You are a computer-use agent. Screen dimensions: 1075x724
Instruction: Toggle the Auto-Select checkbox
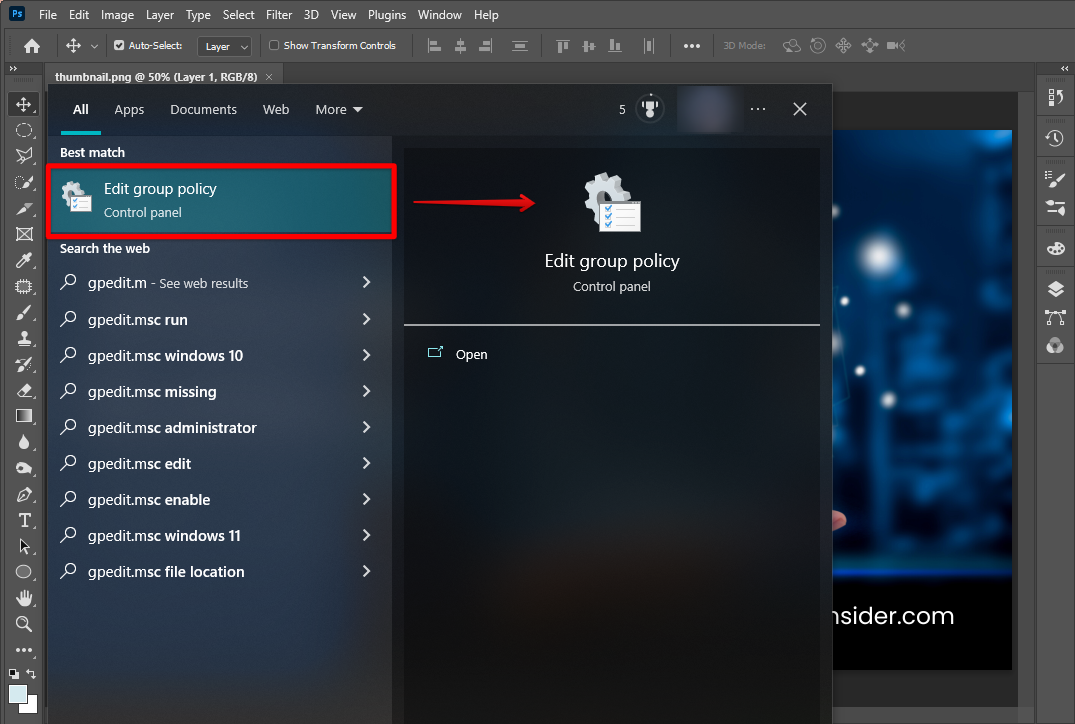(120, 46)
